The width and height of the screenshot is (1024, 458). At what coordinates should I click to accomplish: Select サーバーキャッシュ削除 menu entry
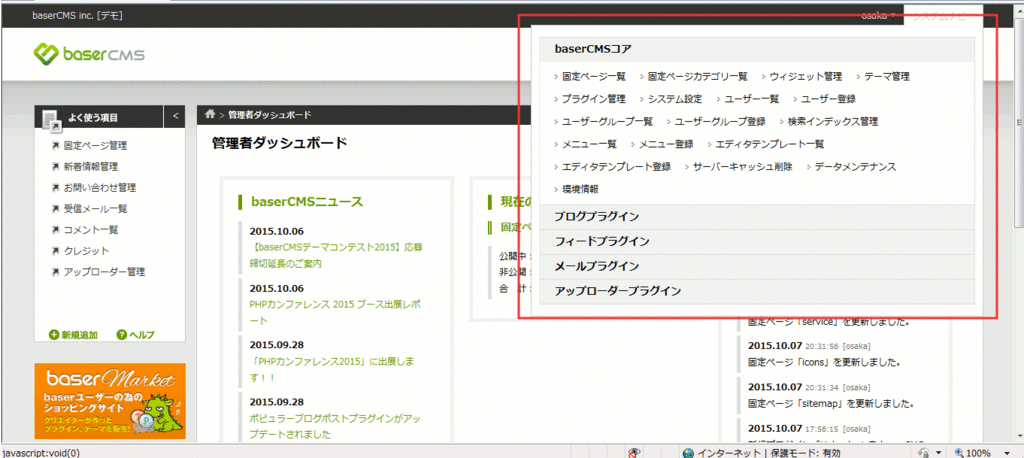743,167
